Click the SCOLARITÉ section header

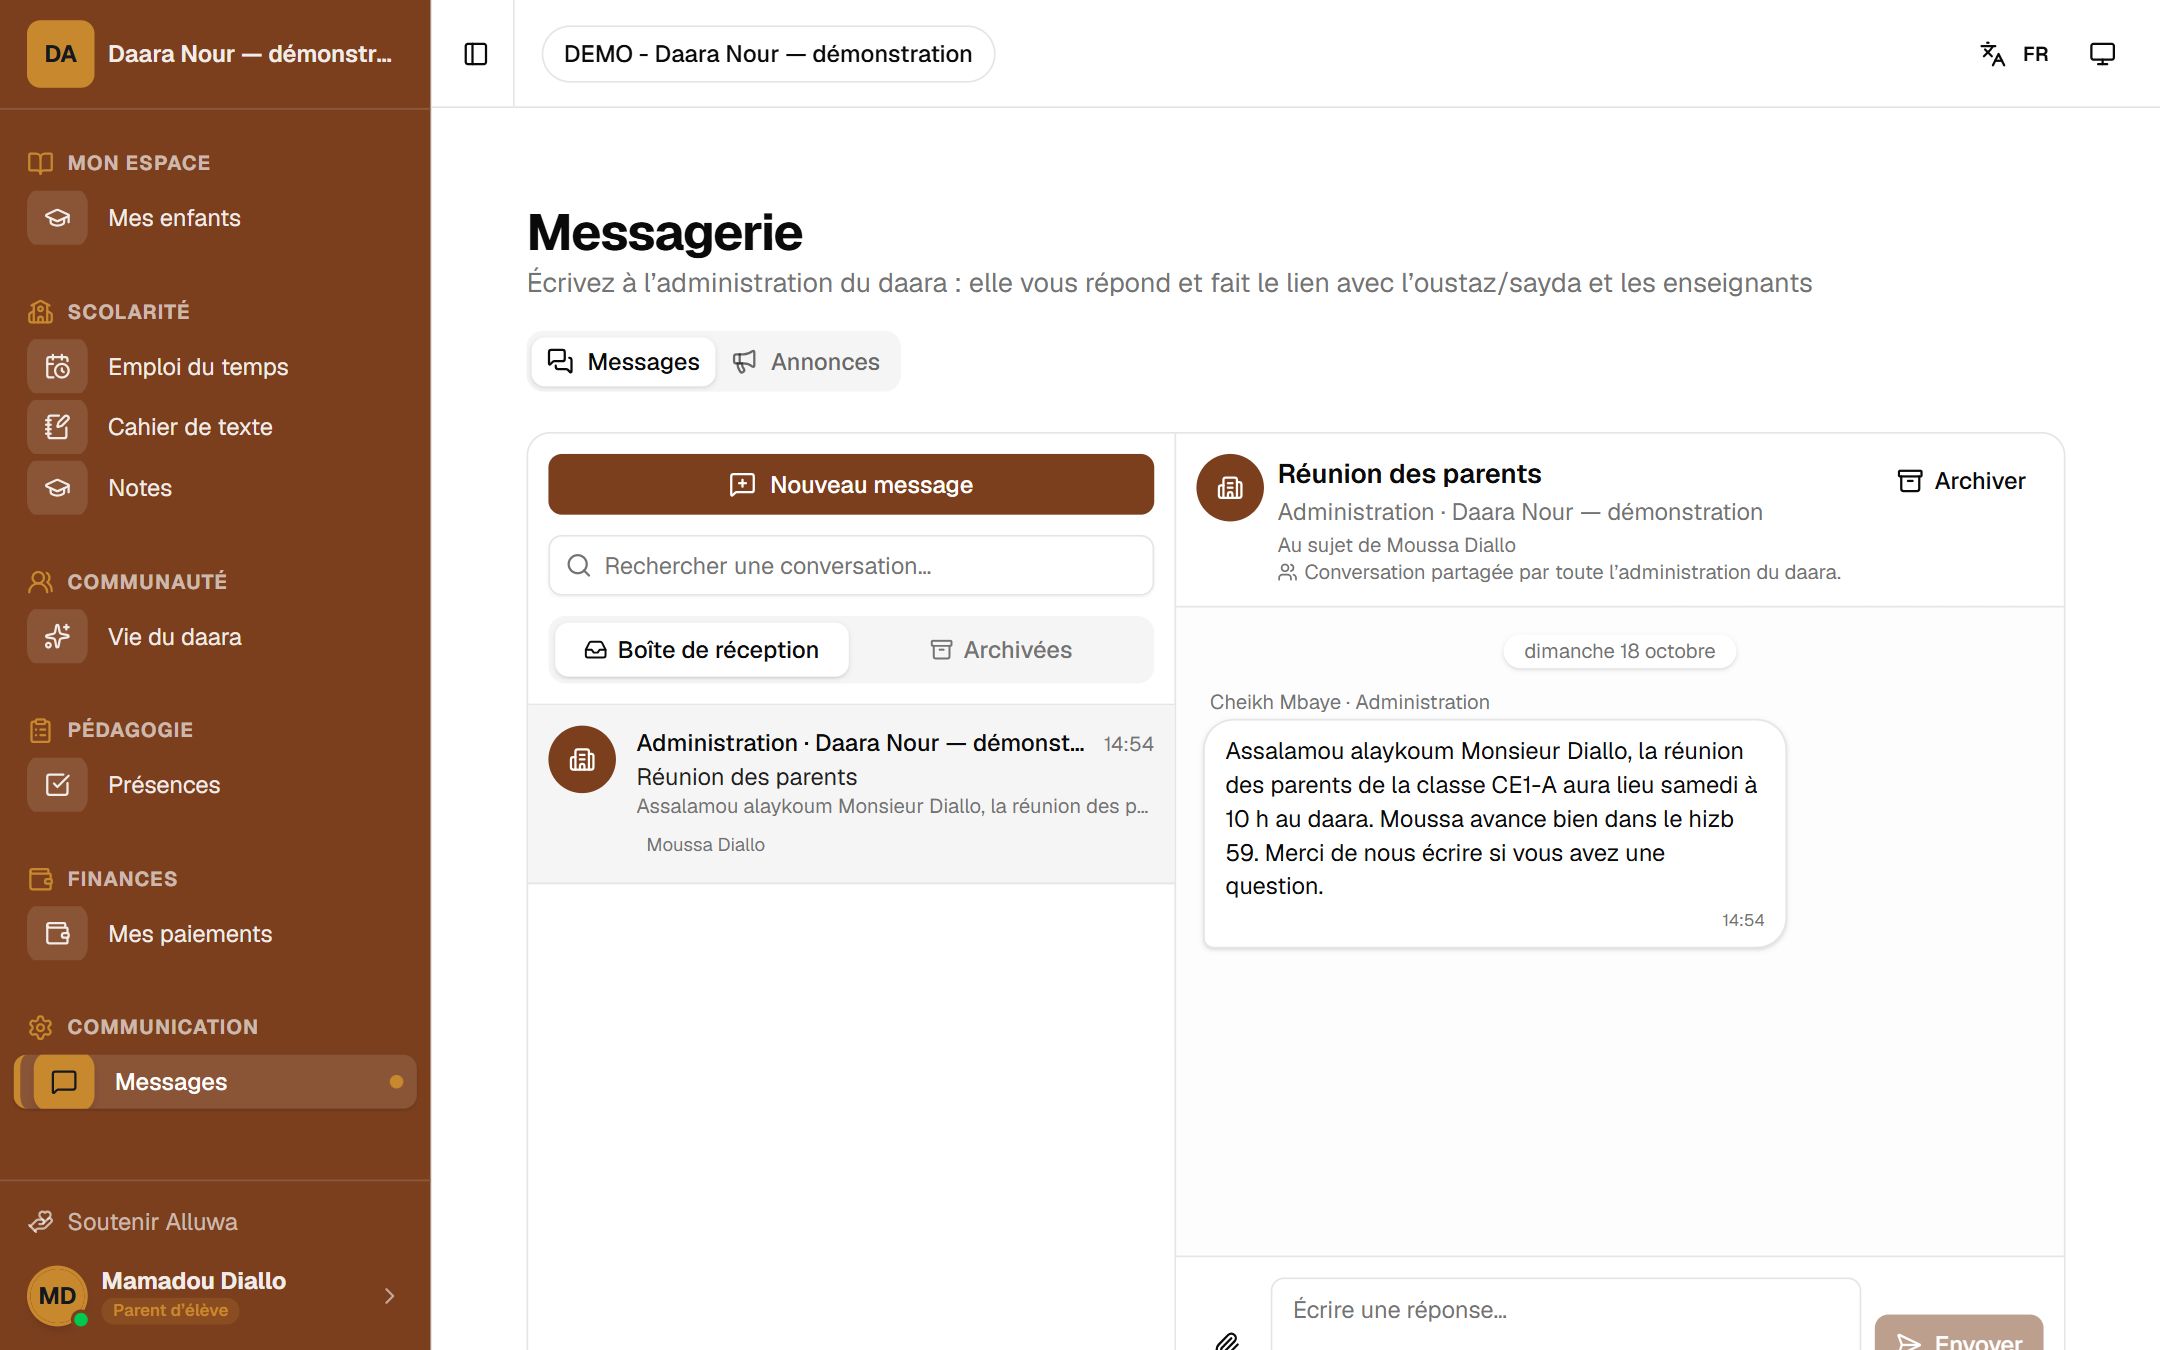pos(128,312)
